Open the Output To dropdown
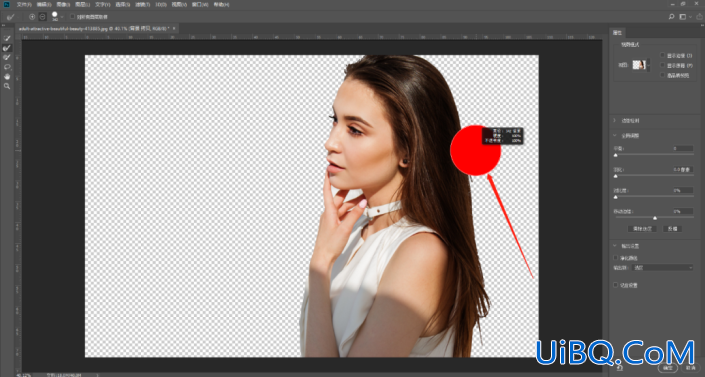Viewport: 705px width, 377px height. pos(663,268)
